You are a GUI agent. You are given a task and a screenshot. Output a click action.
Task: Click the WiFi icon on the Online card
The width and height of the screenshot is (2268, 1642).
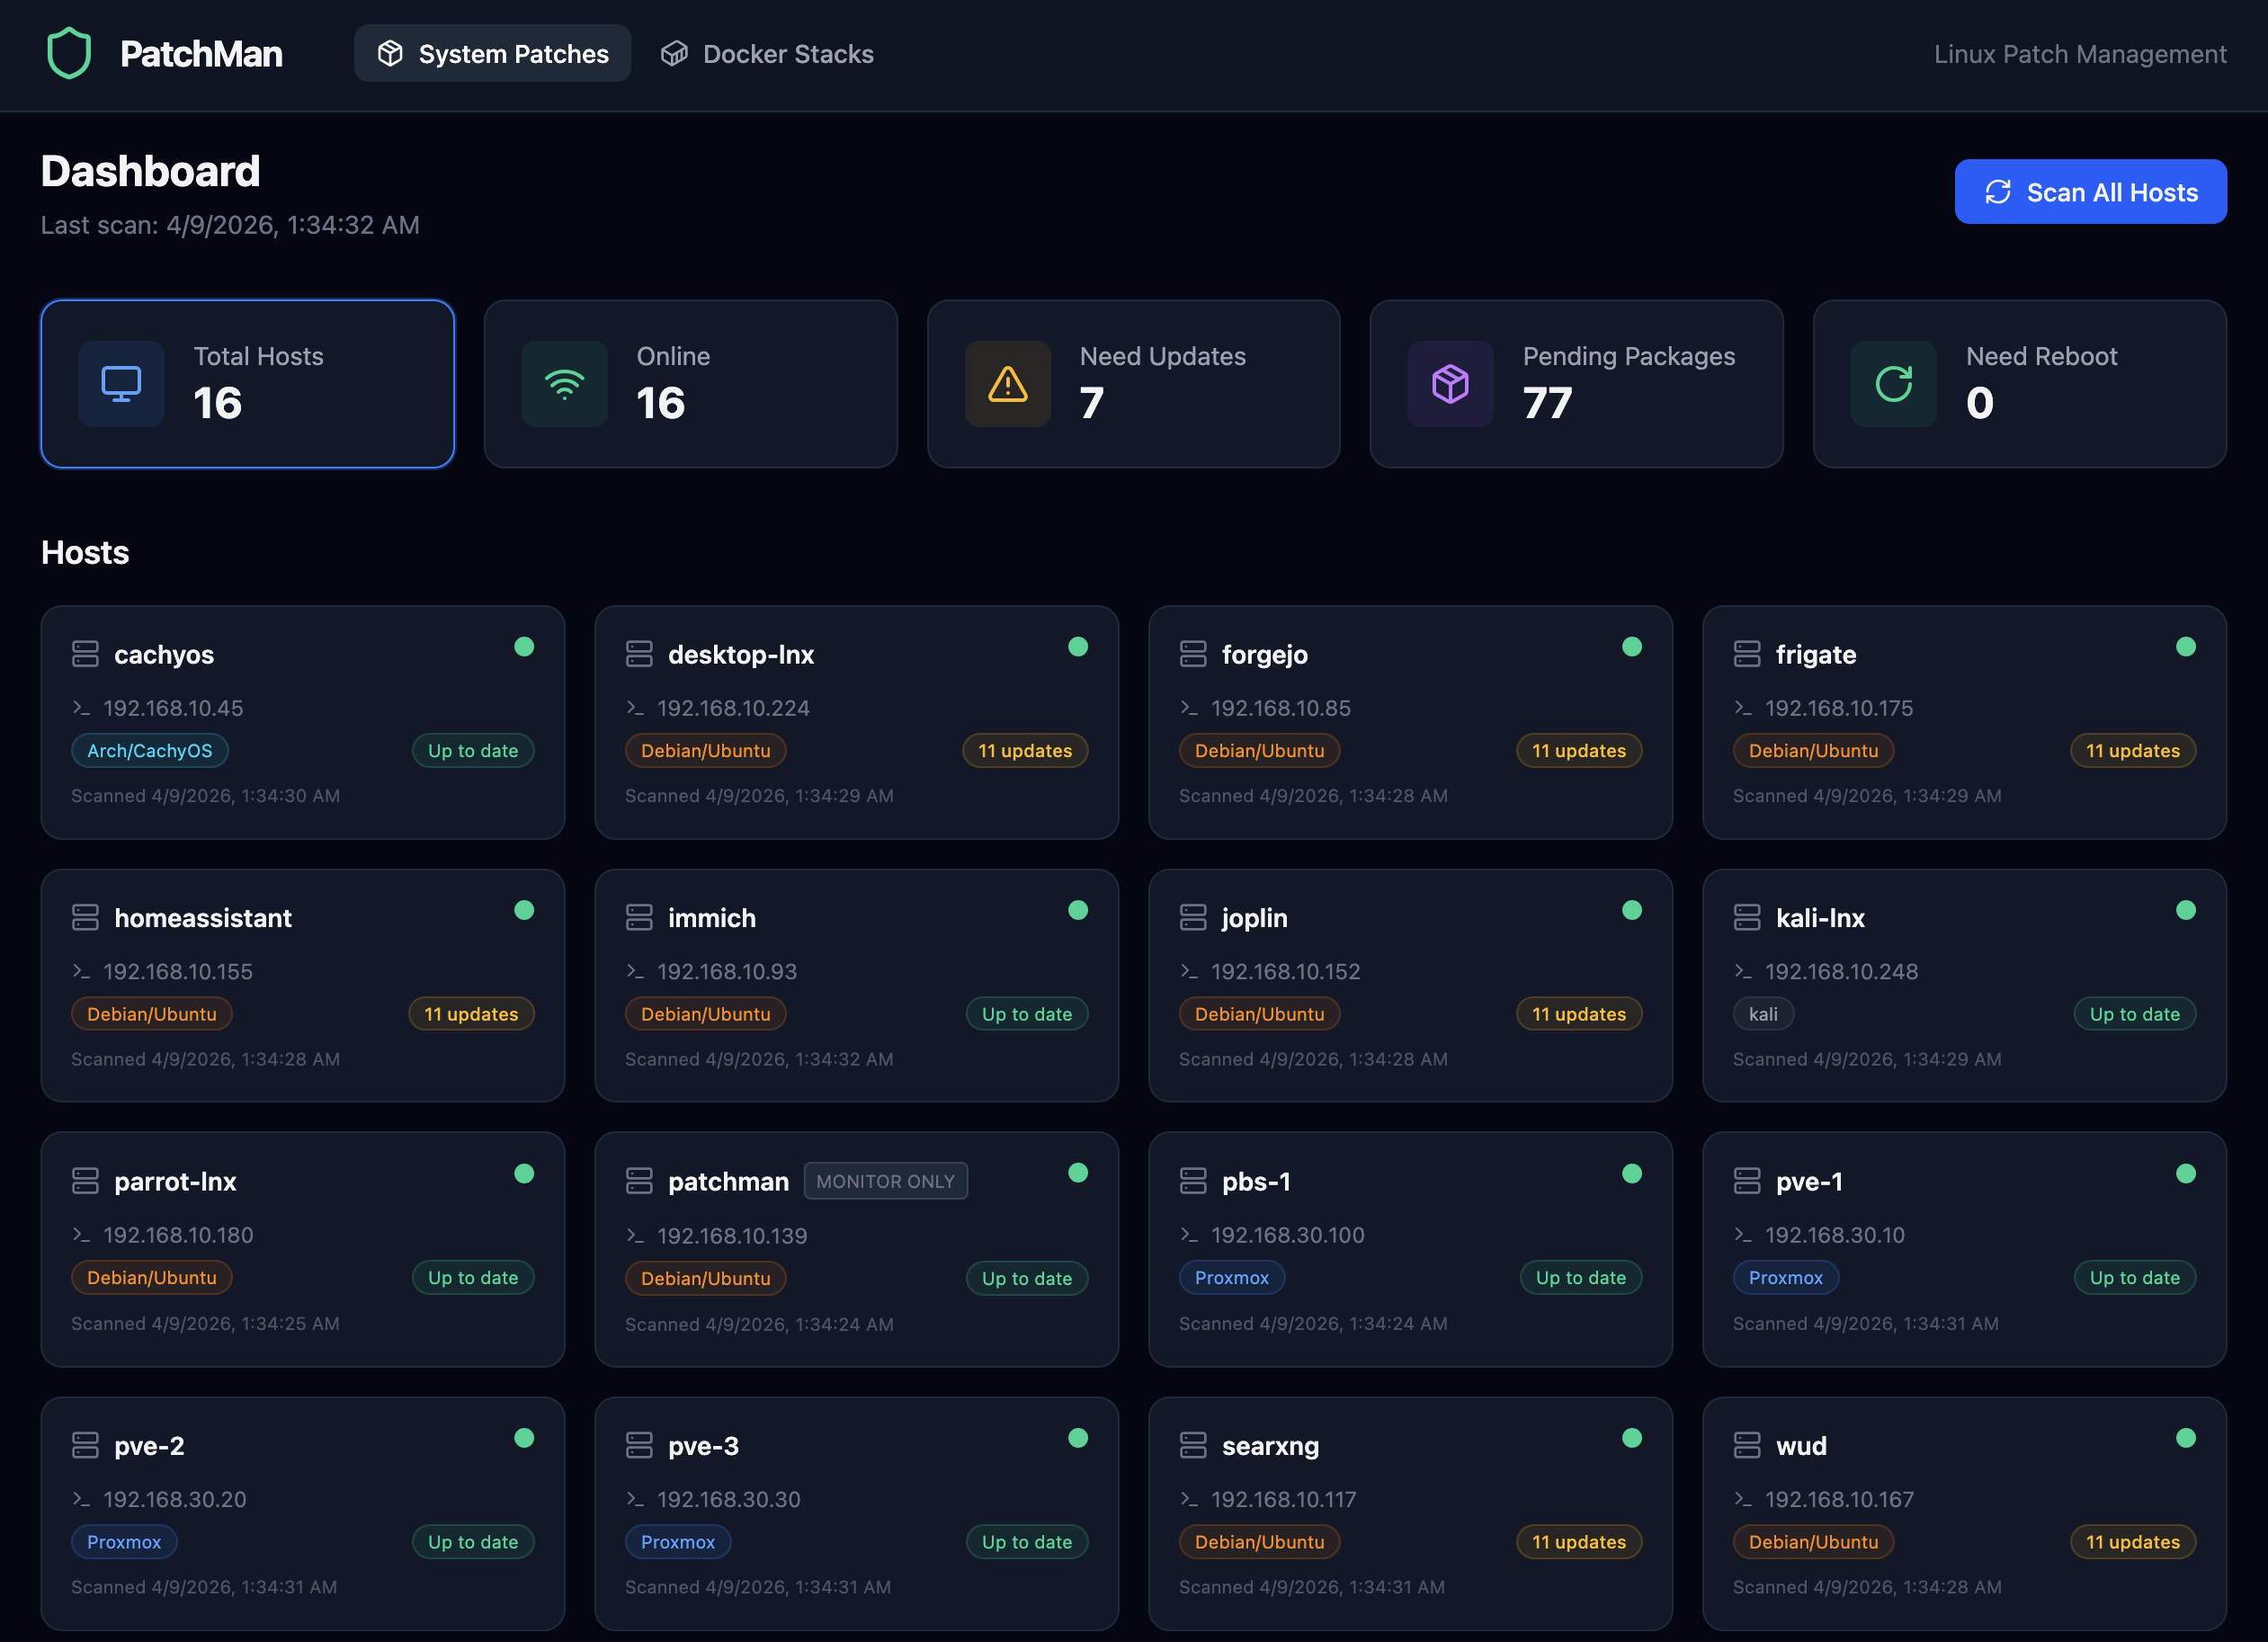click(564, 383)
